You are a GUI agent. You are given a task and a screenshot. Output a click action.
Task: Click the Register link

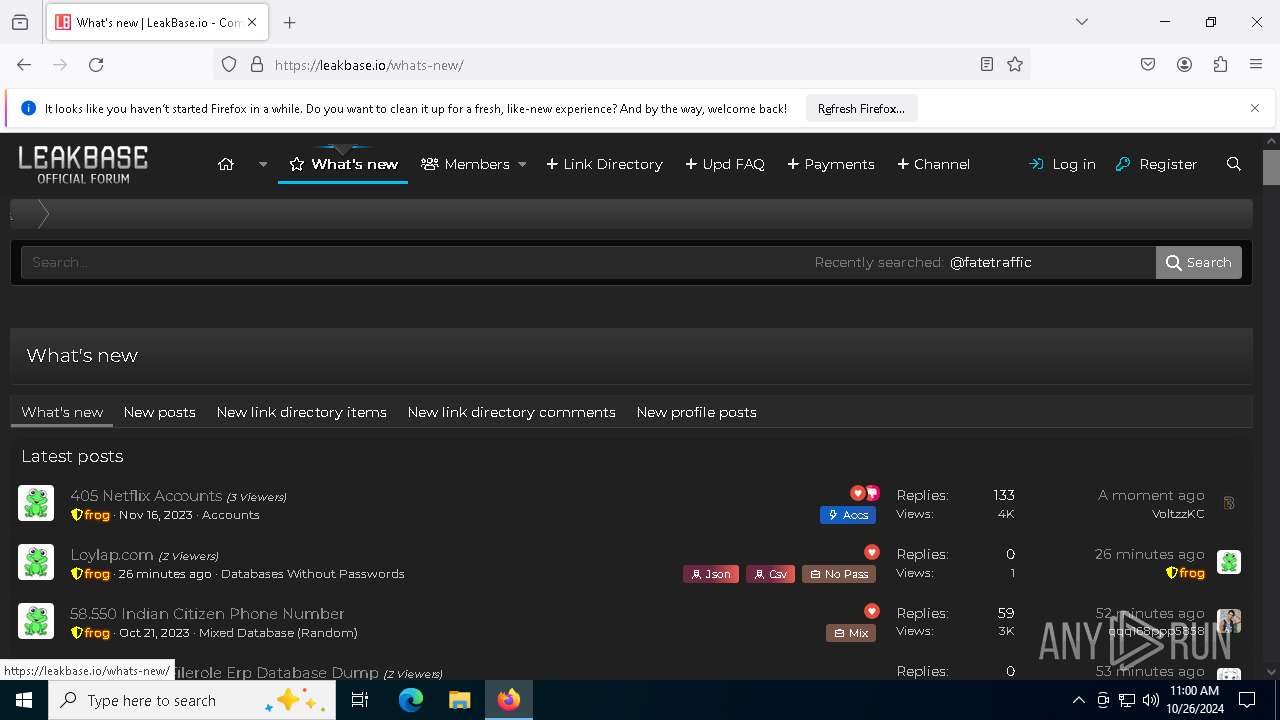point(1156,164)
